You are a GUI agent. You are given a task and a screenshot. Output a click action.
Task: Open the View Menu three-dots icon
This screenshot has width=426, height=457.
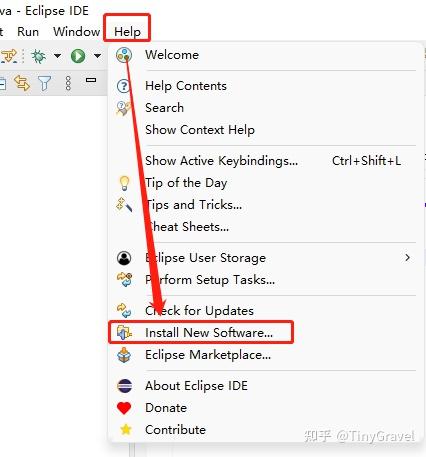click(x=68, y=83)
